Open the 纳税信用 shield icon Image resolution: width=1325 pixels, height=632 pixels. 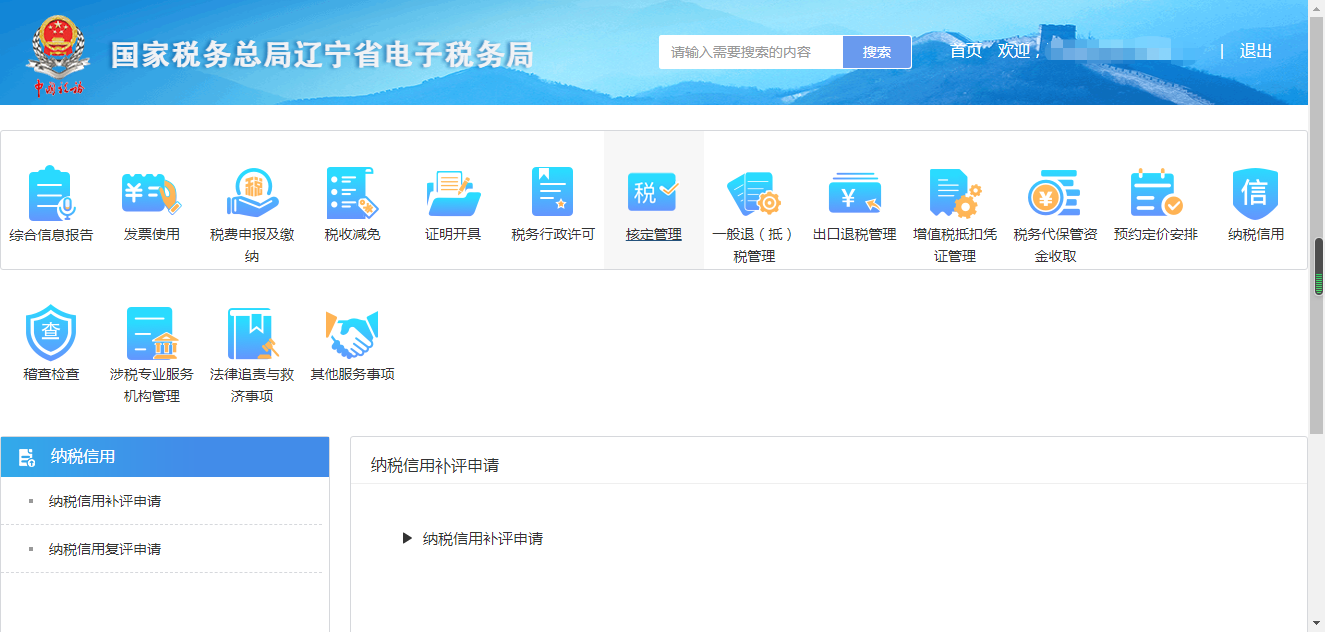coord(1256,194)
